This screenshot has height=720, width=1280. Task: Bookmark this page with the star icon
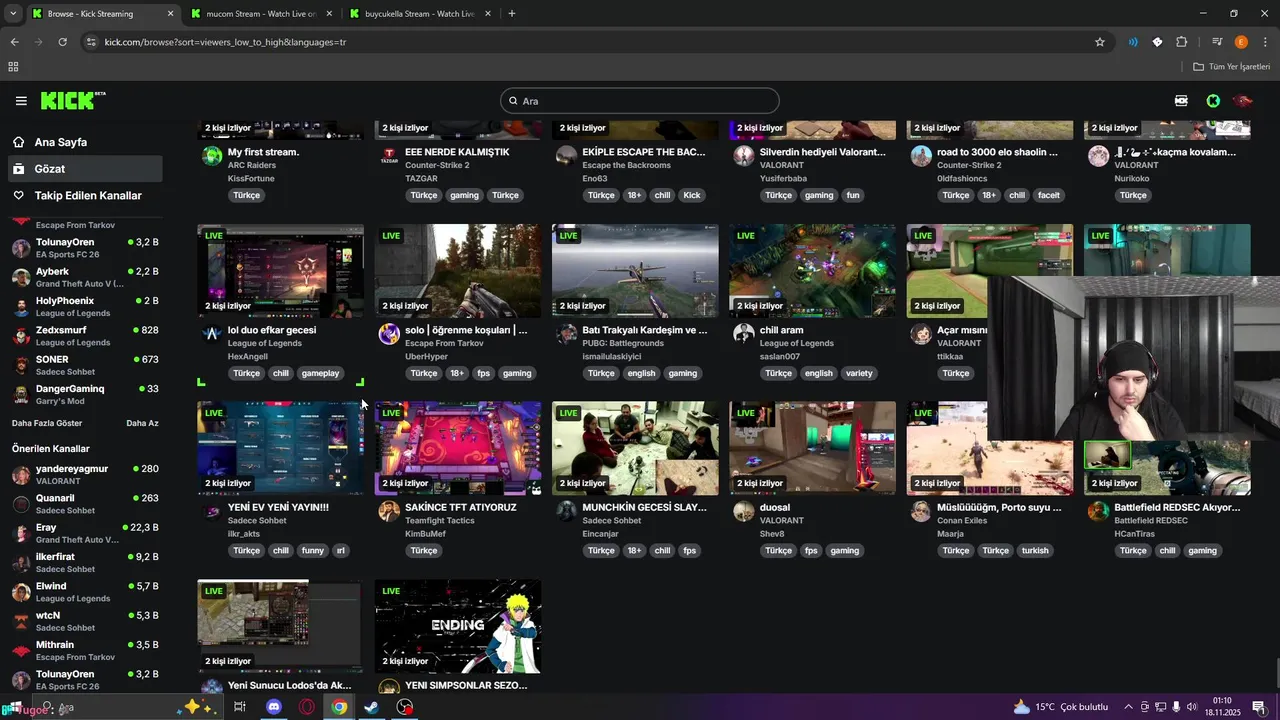click(1100, 42)
